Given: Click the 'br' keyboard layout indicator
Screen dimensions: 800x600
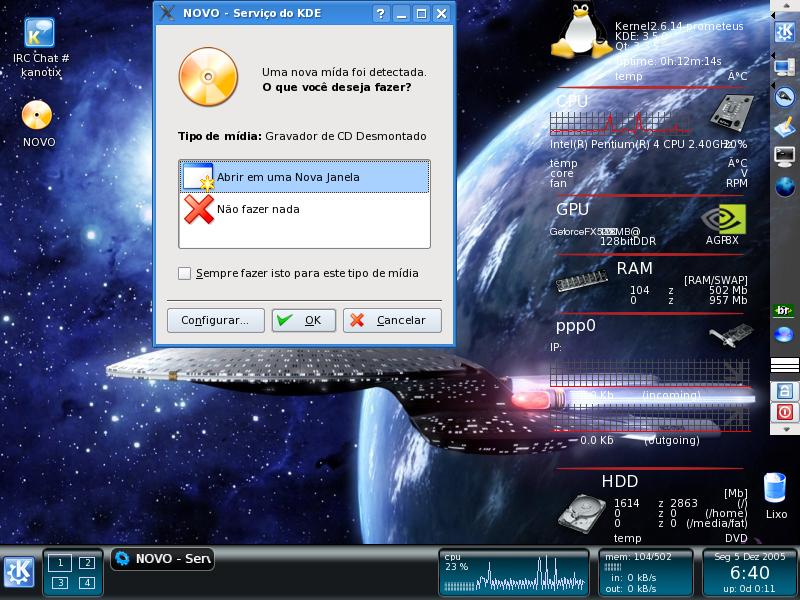Looking at the screenshot, I should tap(784, 310).
